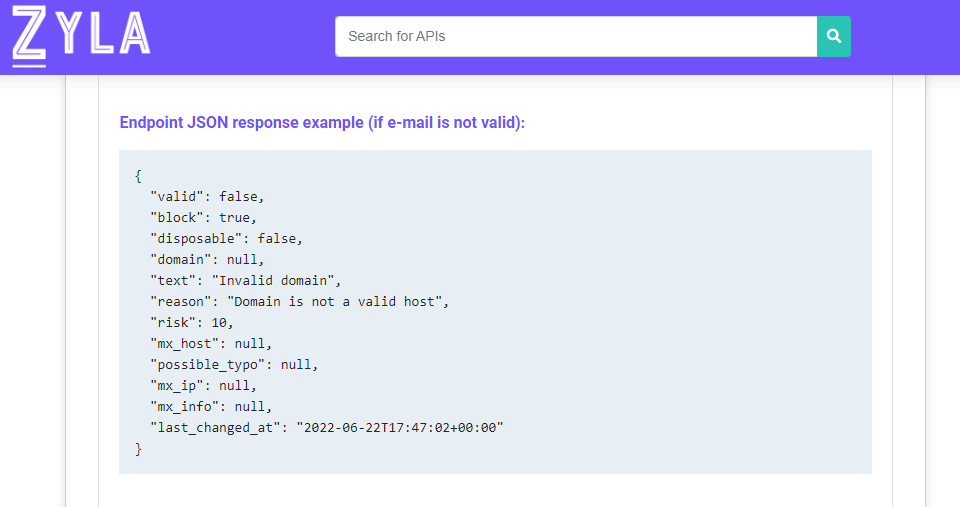Image resolution: width=960 pixels, height=507 pixels.
Task: Click the "risk": 10 line
Action: click(x=192, y=323)
